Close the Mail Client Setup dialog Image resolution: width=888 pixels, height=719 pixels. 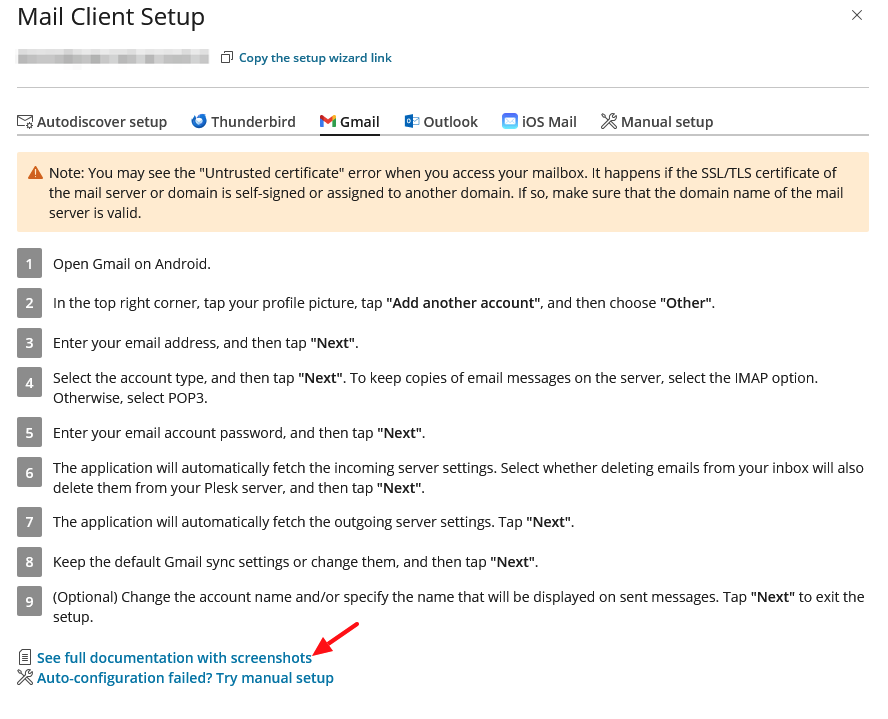(x=857, y=15)
